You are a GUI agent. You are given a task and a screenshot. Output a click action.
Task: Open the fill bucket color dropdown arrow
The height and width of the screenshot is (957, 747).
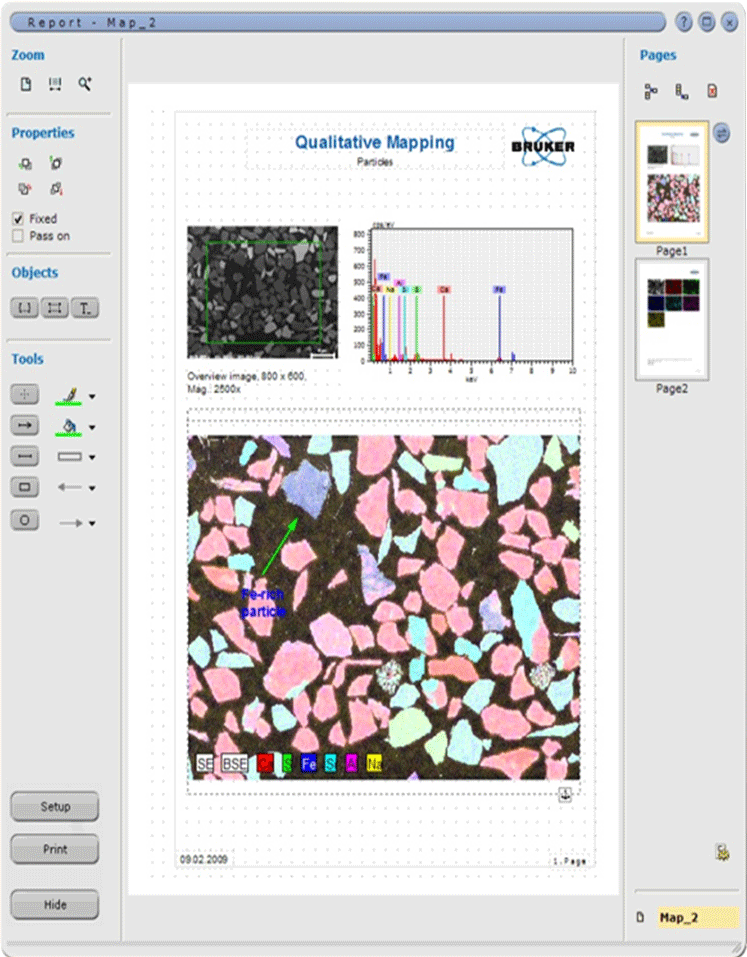pyautogui.click(x=92, y=428)
